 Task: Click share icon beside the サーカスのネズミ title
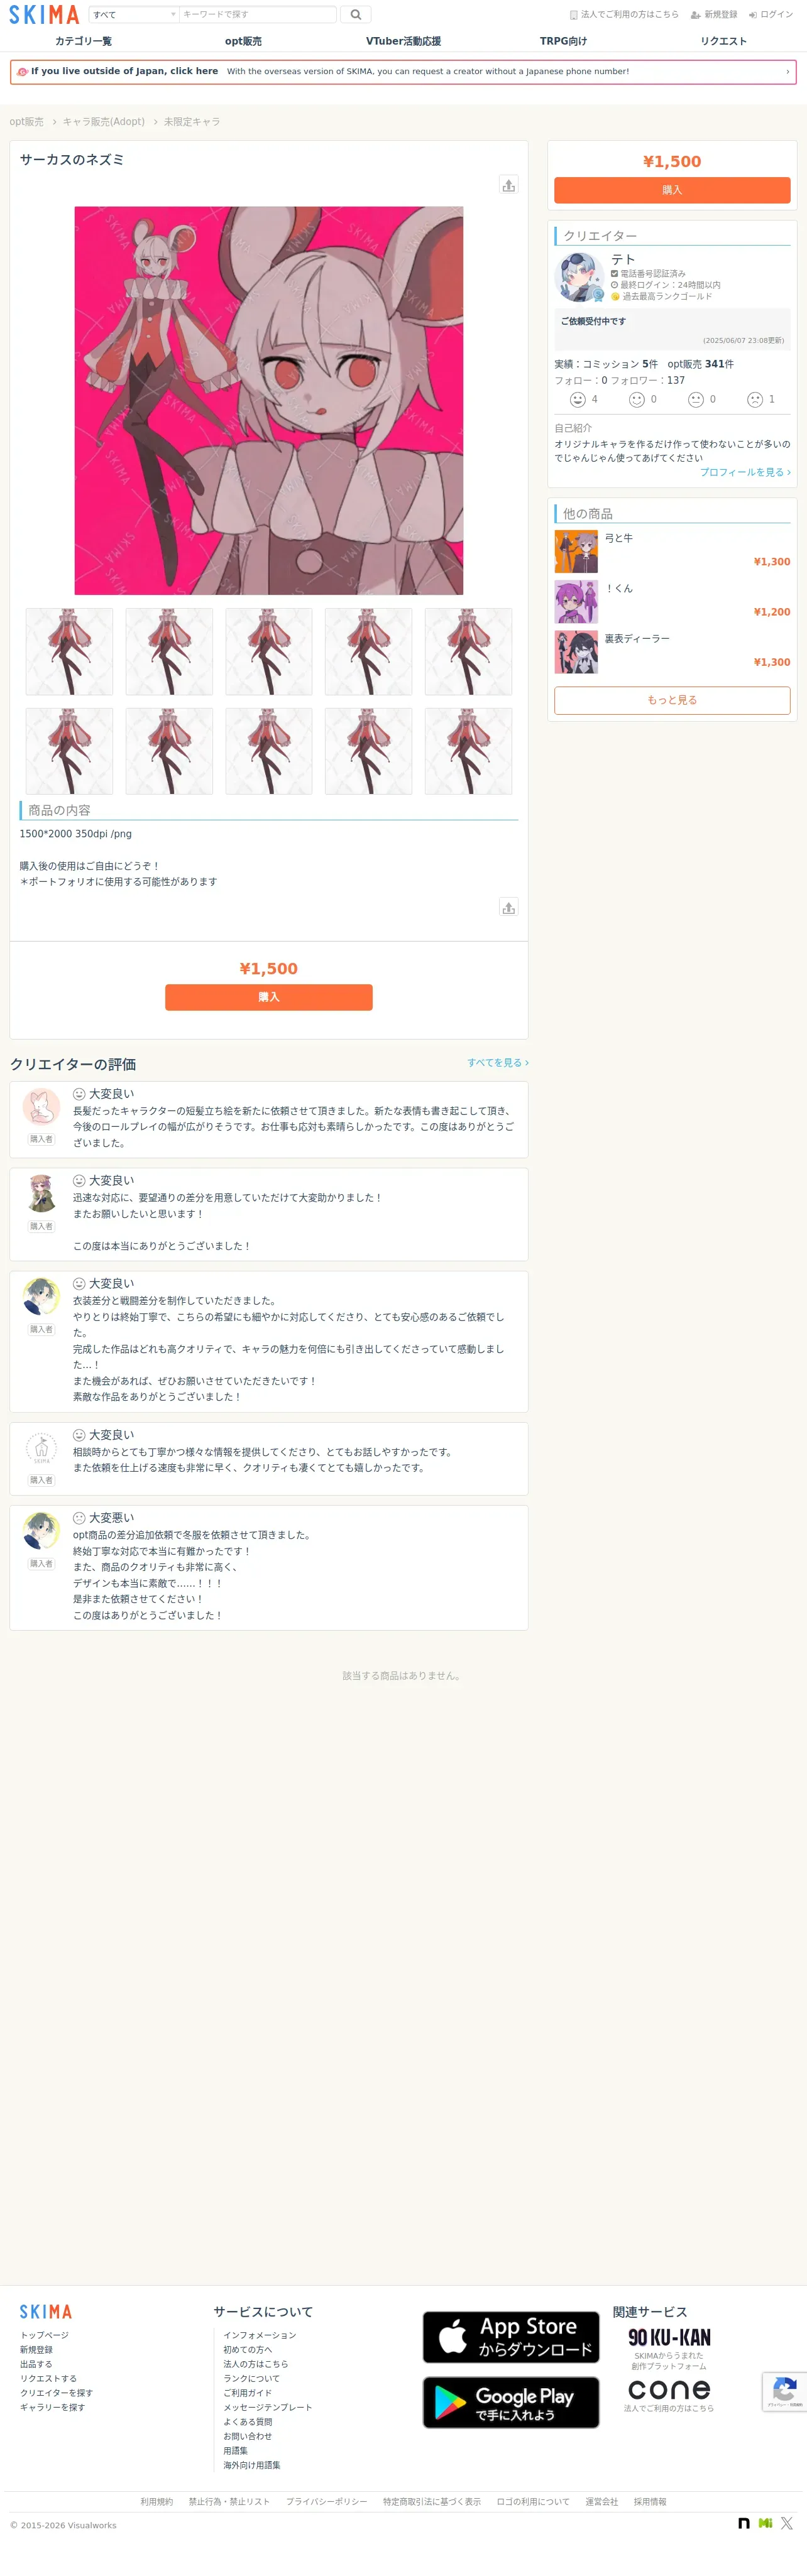pyautogui.click(x=509, y=185)
